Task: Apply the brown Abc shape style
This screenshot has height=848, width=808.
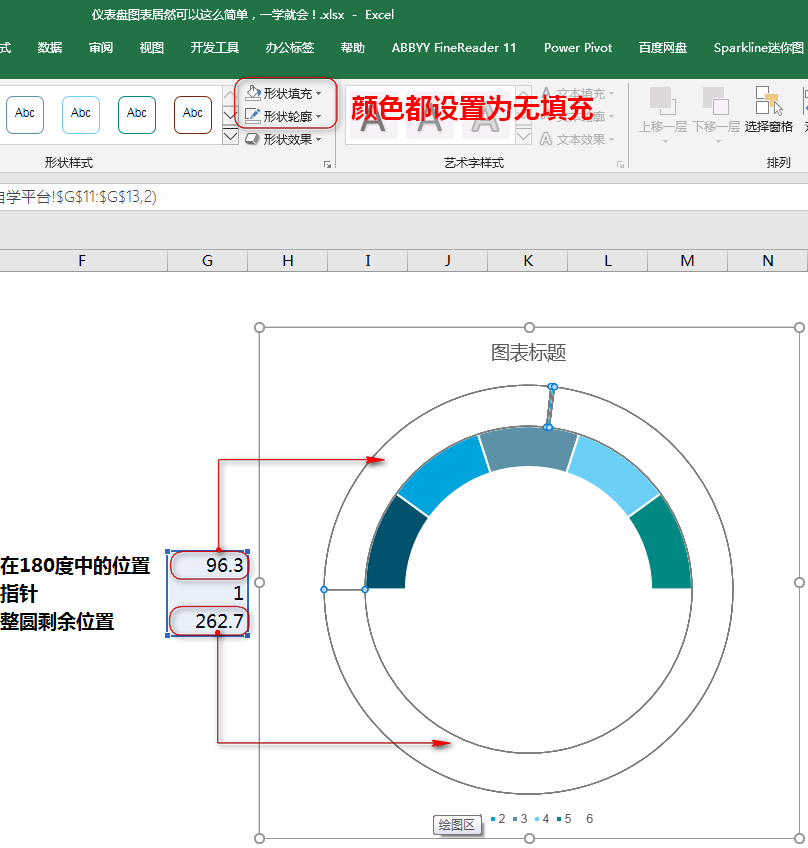Action: click(193, 114)
